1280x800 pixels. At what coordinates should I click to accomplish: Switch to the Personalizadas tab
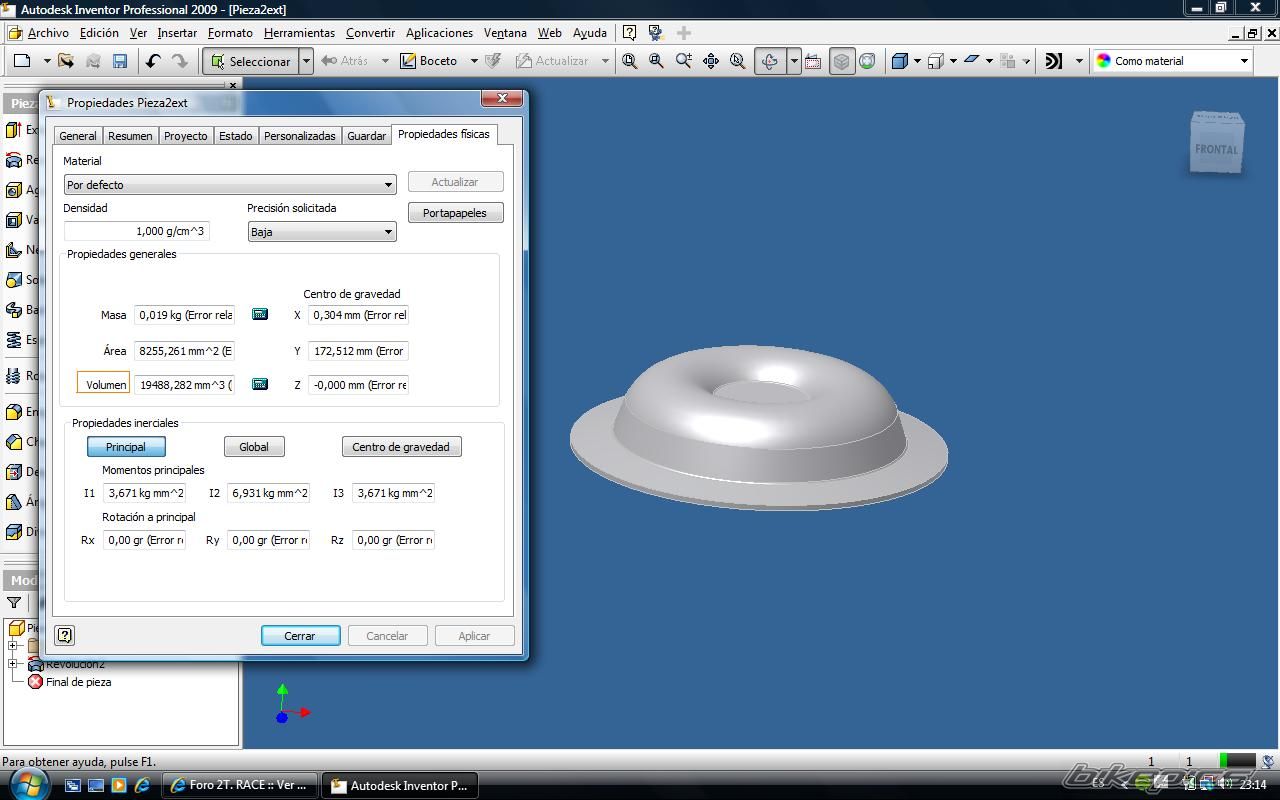pos(300,136)
